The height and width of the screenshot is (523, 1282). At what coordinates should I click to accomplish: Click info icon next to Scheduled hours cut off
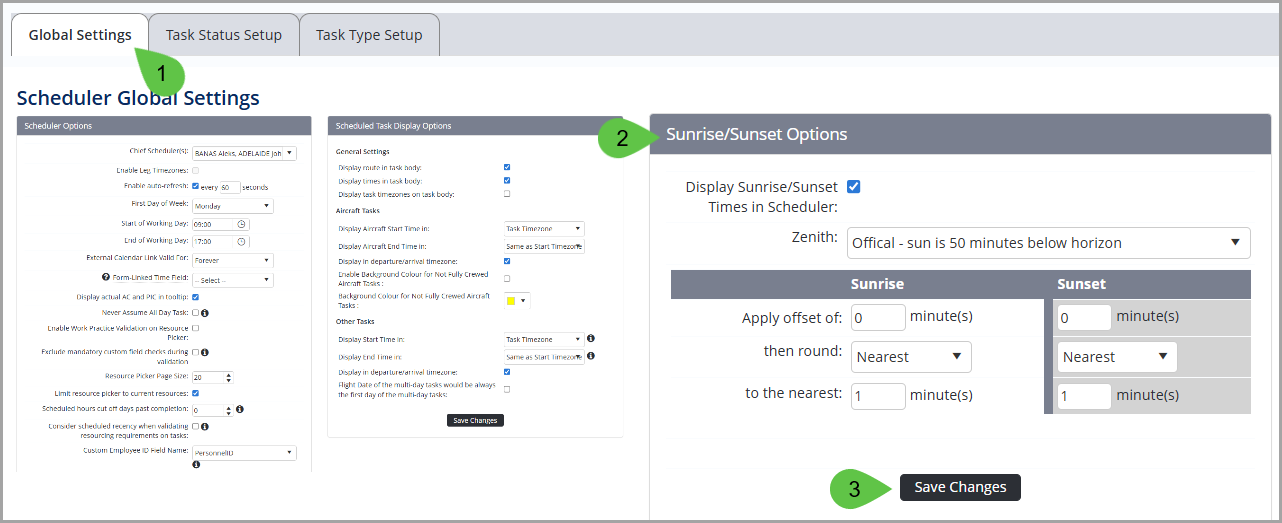241,409
